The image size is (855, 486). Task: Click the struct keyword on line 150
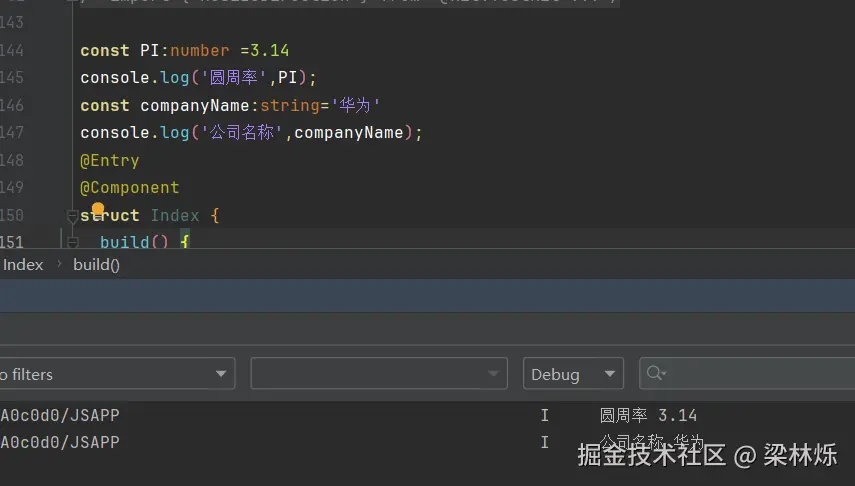(110, 215)
